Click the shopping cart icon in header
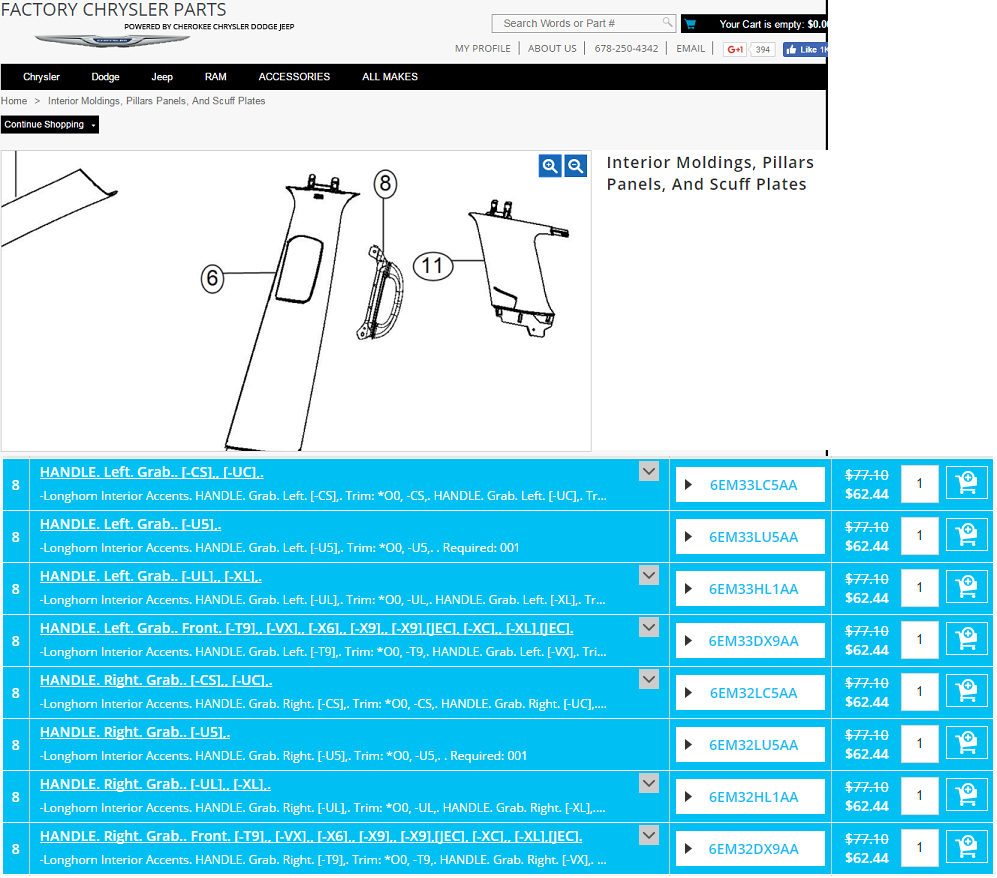 click(691, 24)
